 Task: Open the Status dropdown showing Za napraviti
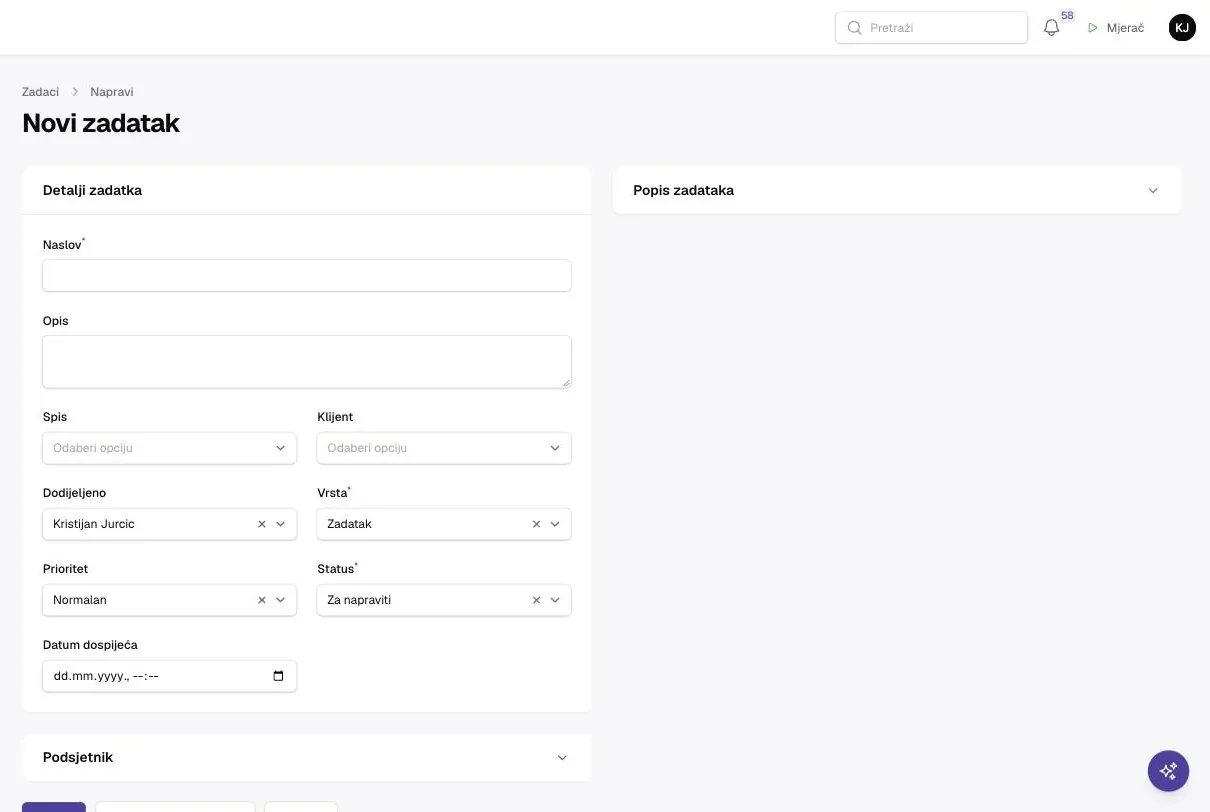[x=444, y=600]
